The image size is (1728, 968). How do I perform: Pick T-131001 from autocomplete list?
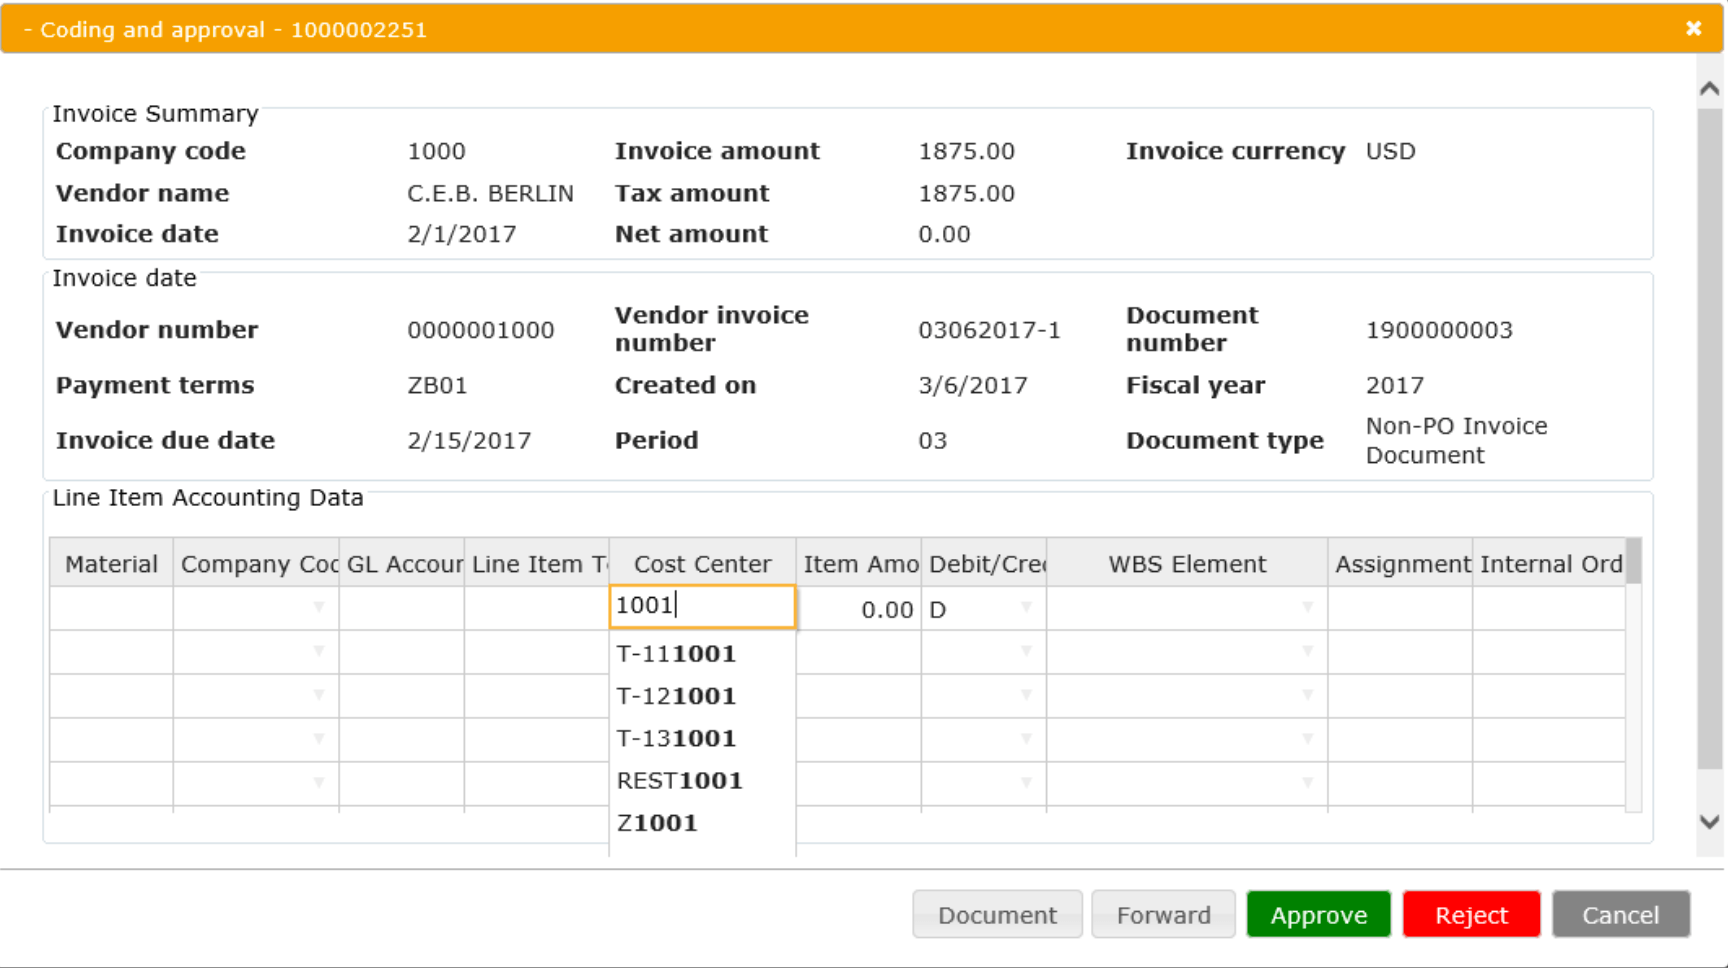(676, 739)
